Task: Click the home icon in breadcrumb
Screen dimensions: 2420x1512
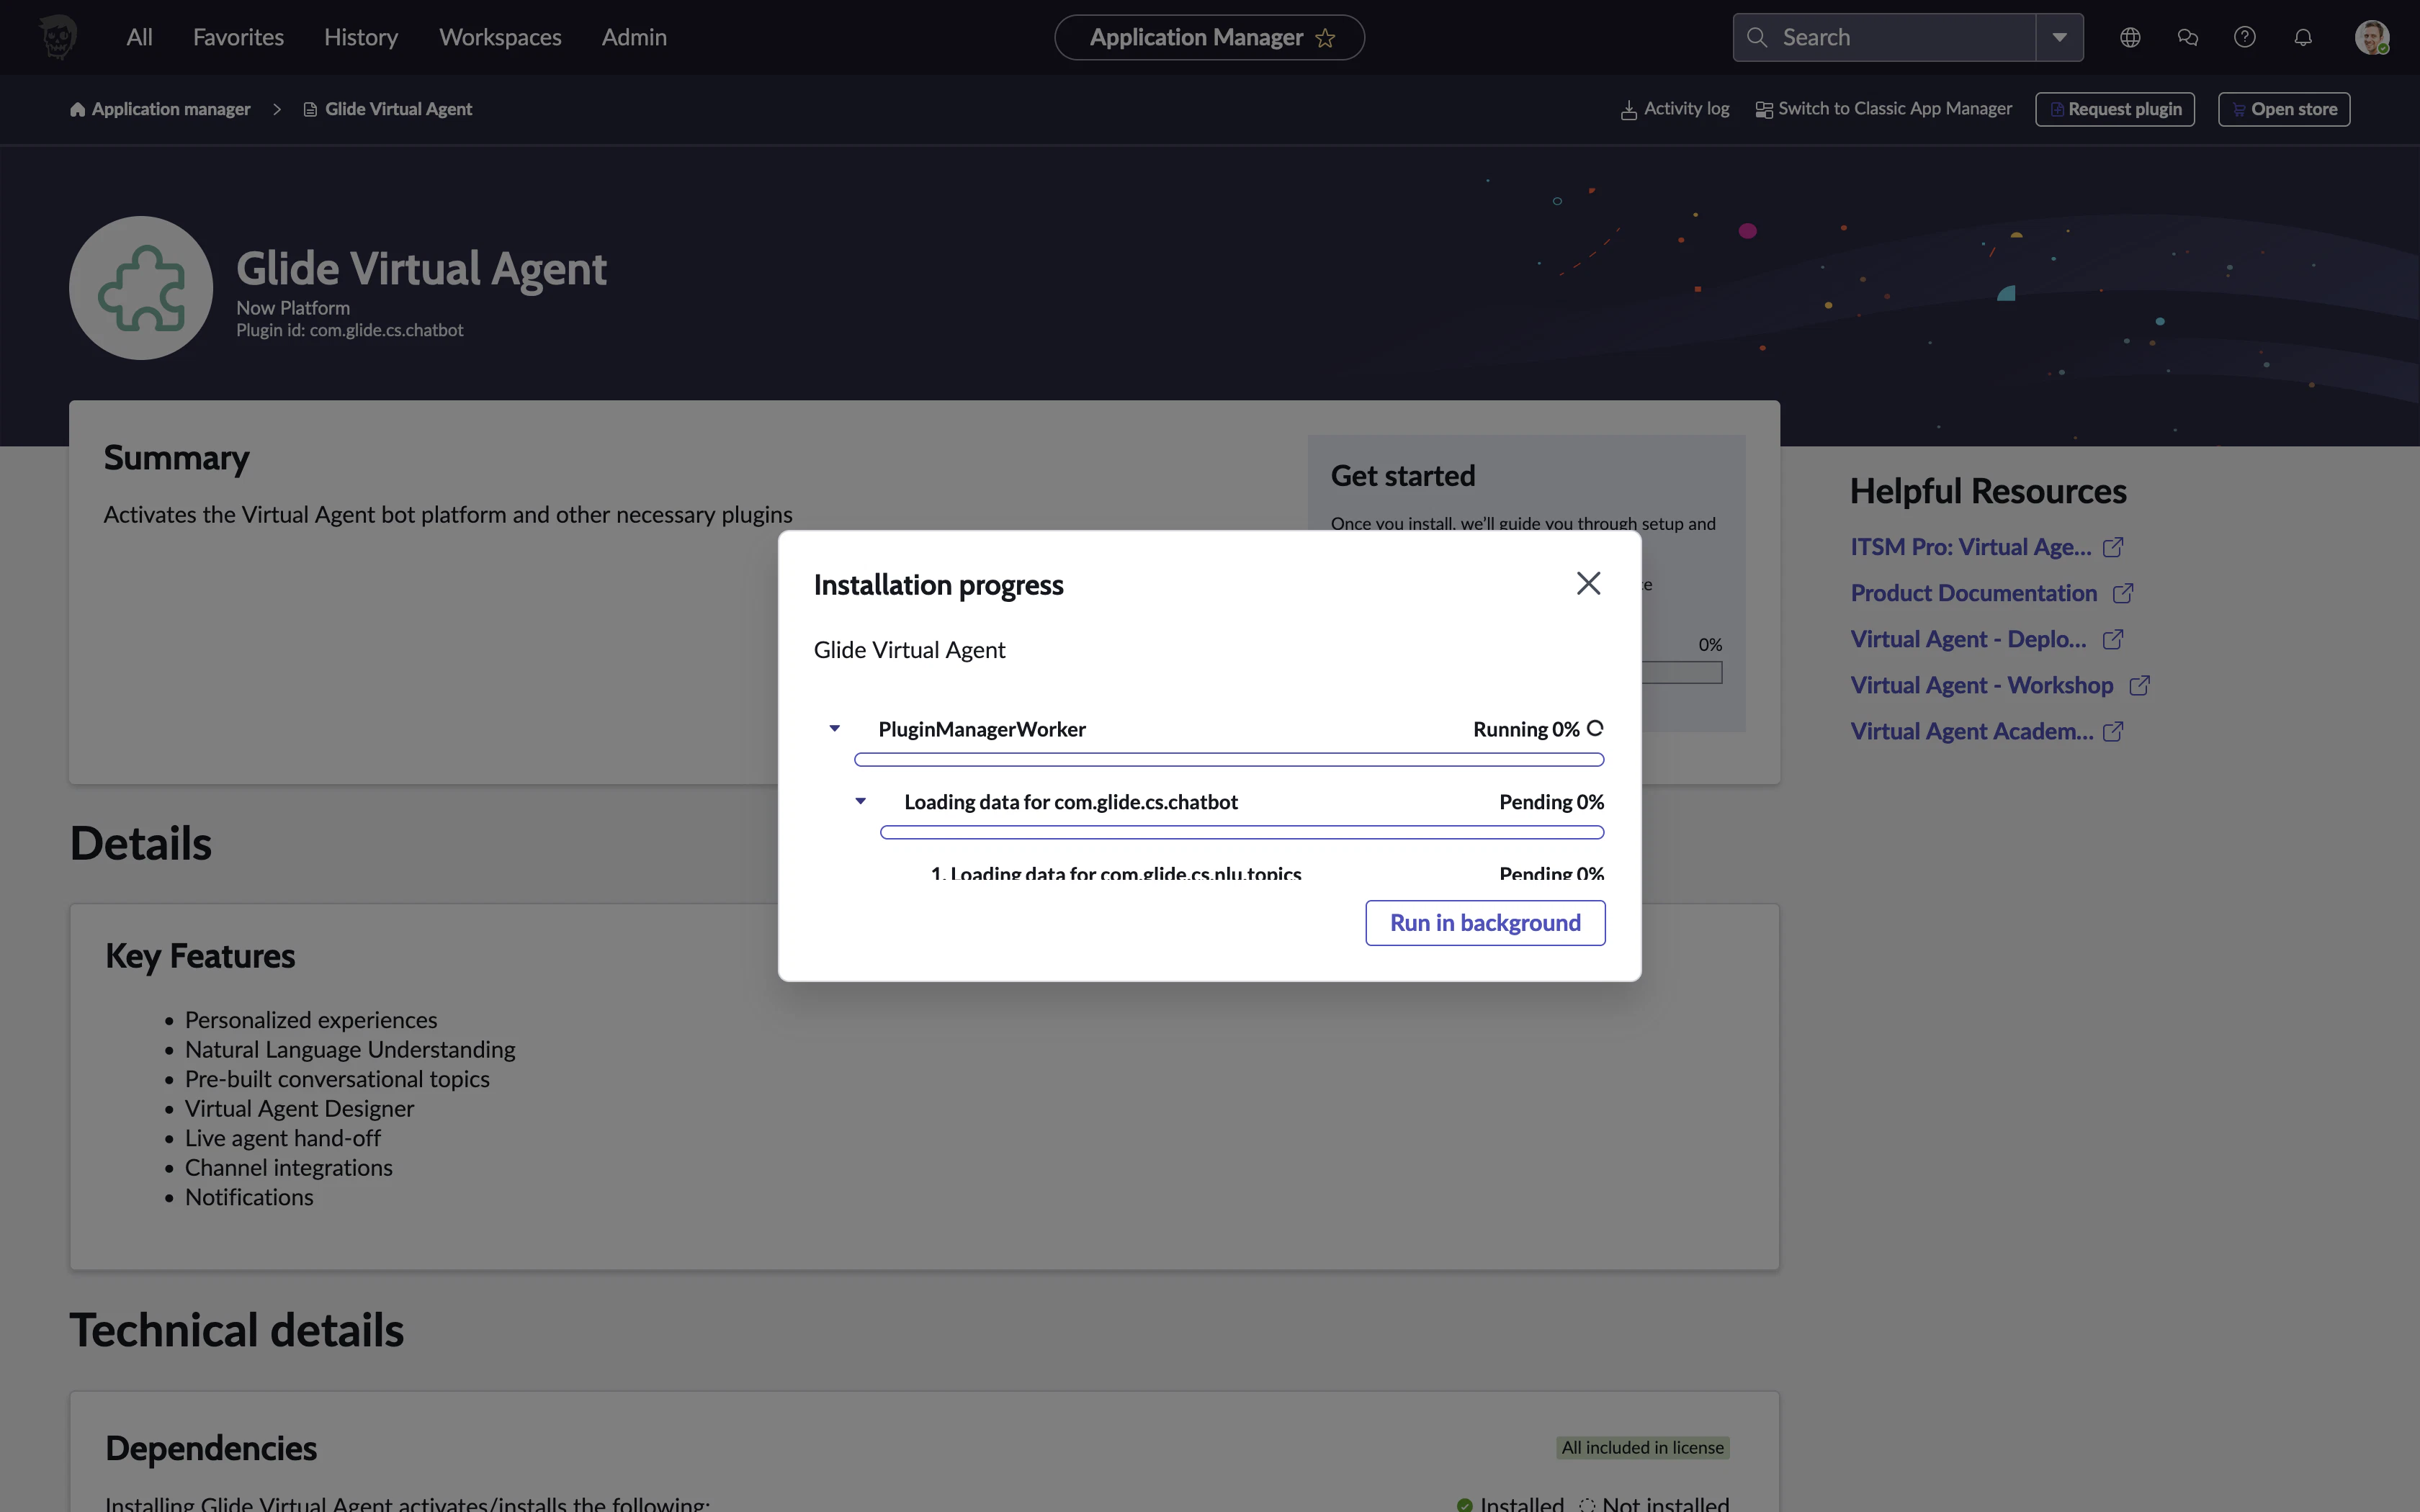Action: pos(77,109)
